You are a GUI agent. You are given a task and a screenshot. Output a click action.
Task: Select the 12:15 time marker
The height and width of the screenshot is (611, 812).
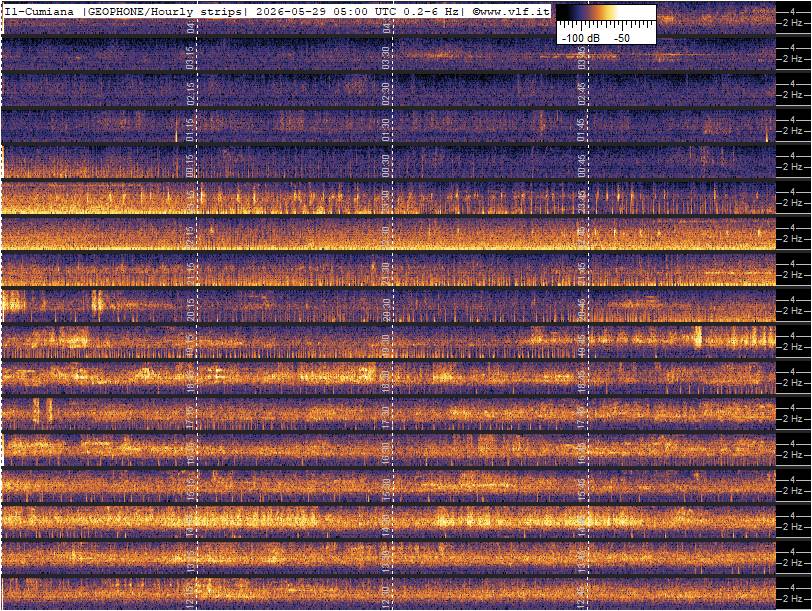(x=190, y=598)
